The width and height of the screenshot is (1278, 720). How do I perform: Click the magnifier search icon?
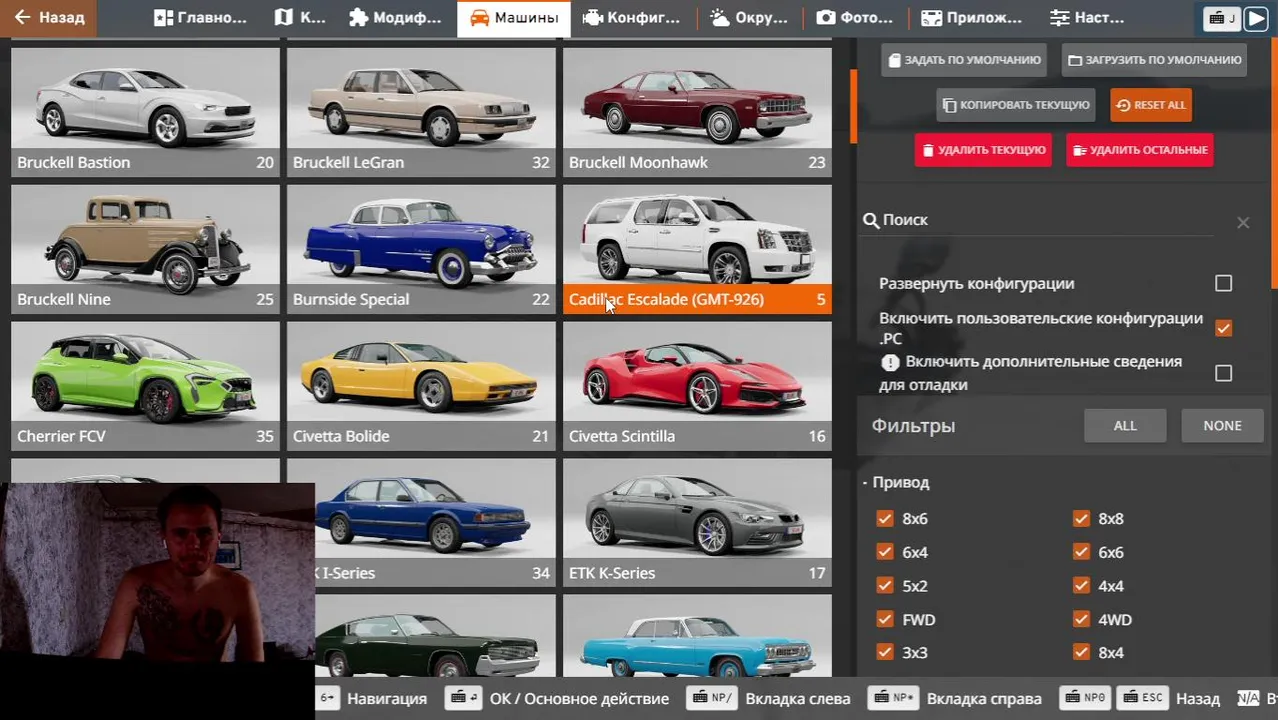coord(871,221)
